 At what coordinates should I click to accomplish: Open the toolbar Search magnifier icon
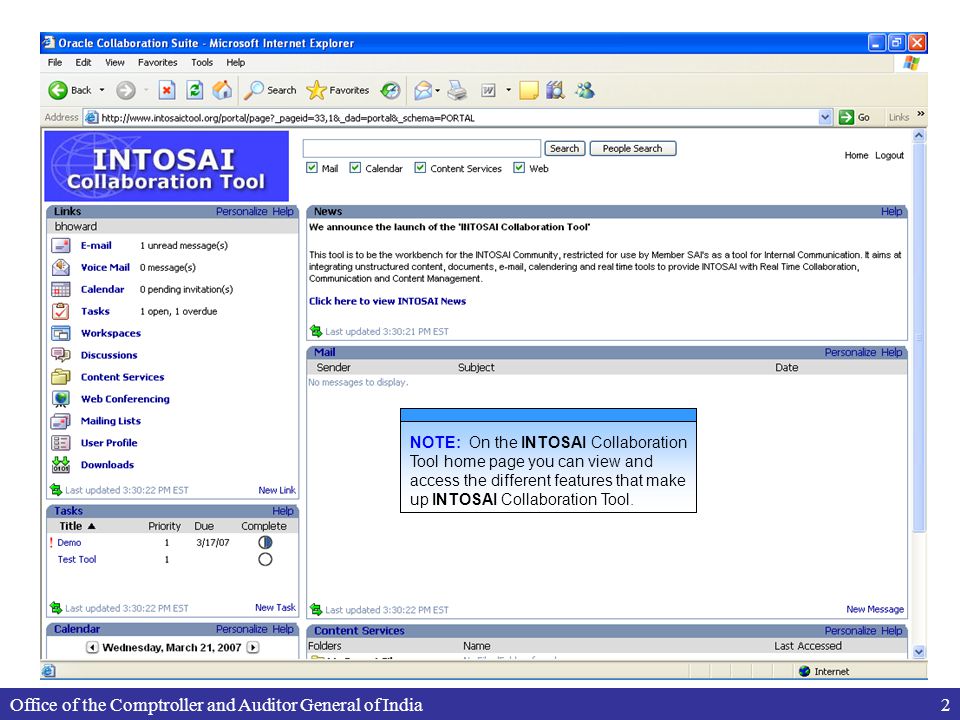coord(253,90)
